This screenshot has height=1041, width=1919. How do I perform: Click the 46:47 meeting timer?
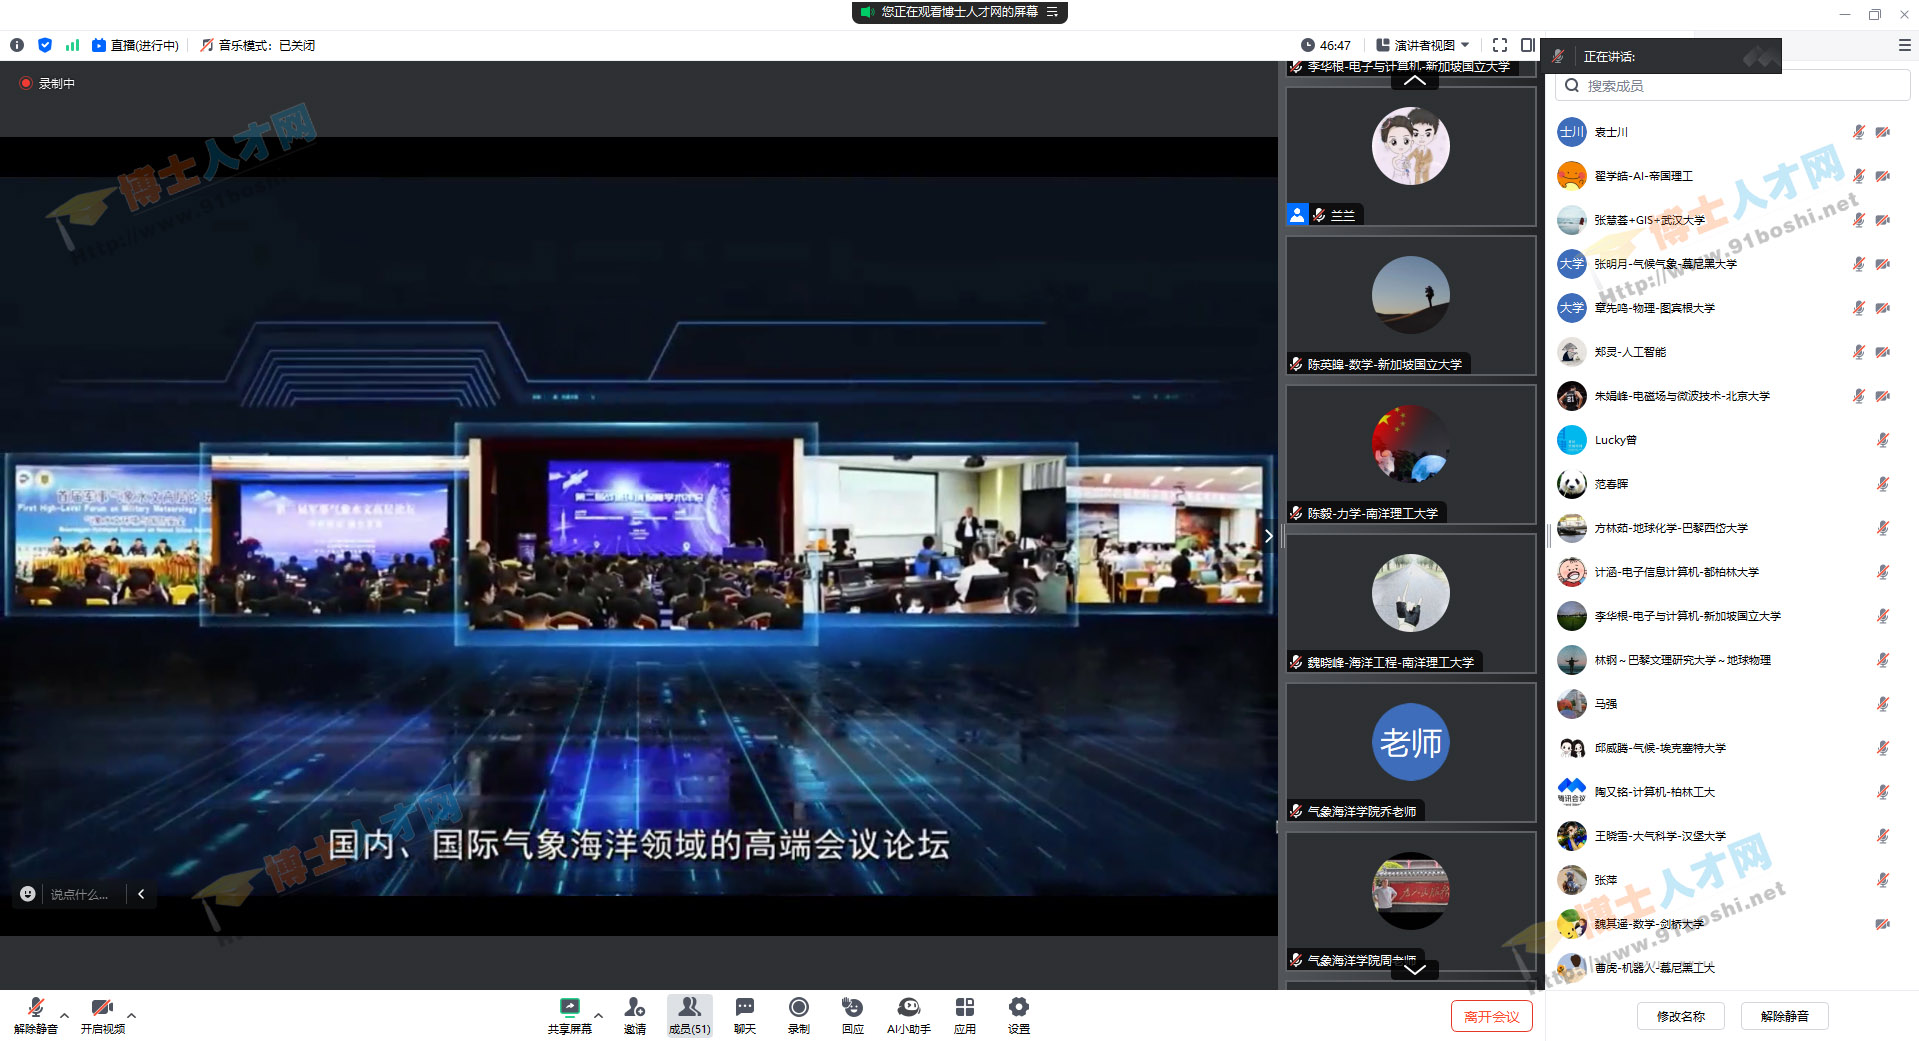coord(1326,45)
